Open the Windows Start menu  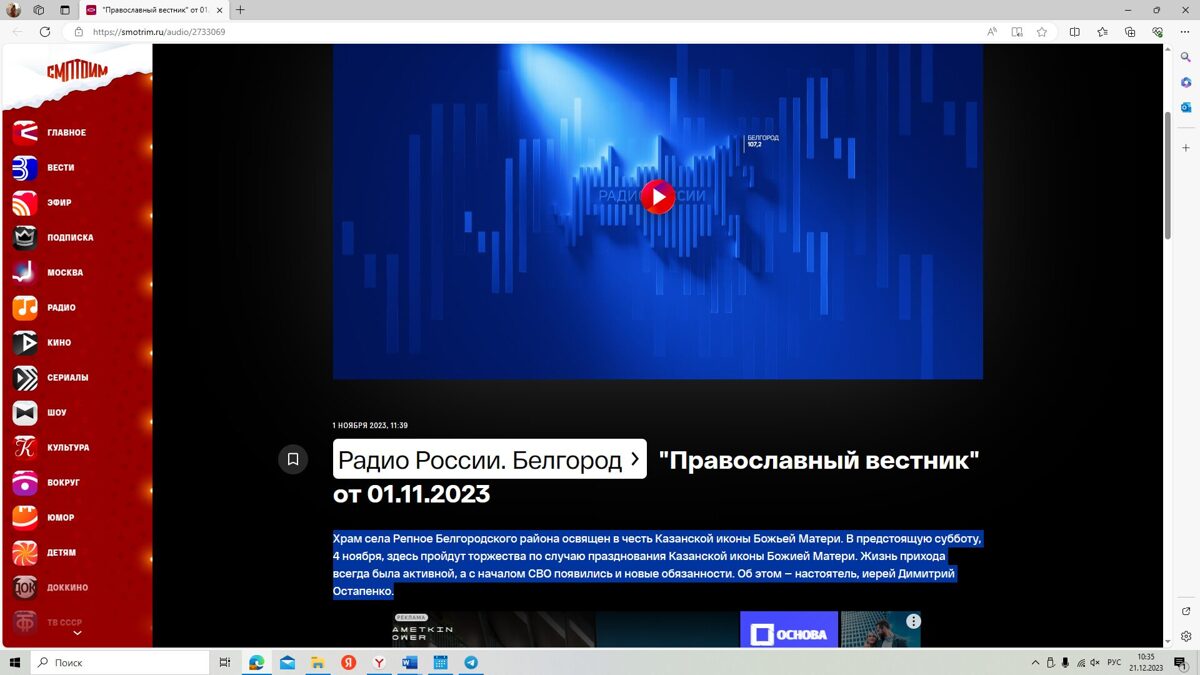point(15,663)
